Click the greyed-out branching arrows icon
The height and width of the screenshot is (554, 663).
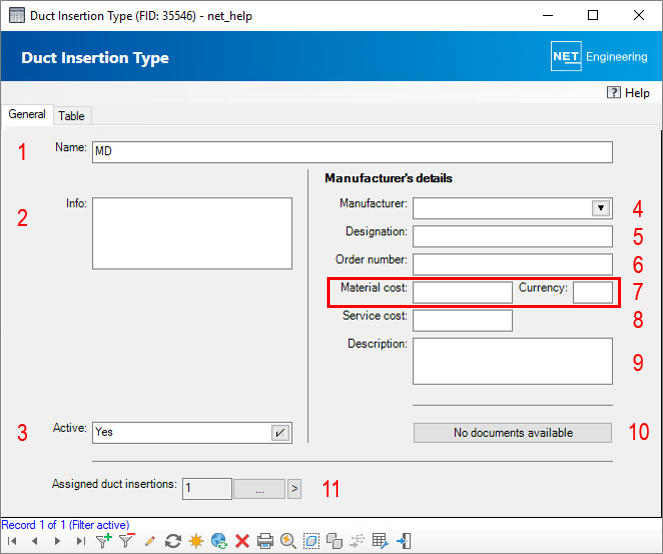(x=357, y=541)
